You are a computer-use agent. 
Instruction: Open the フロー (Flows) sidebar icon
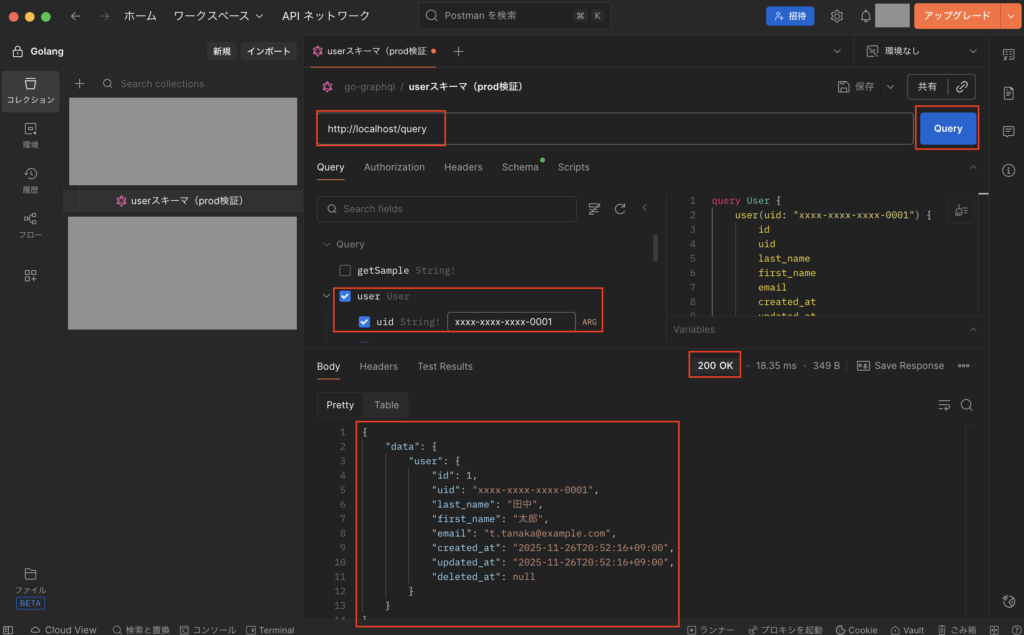(x=30, y=224)
